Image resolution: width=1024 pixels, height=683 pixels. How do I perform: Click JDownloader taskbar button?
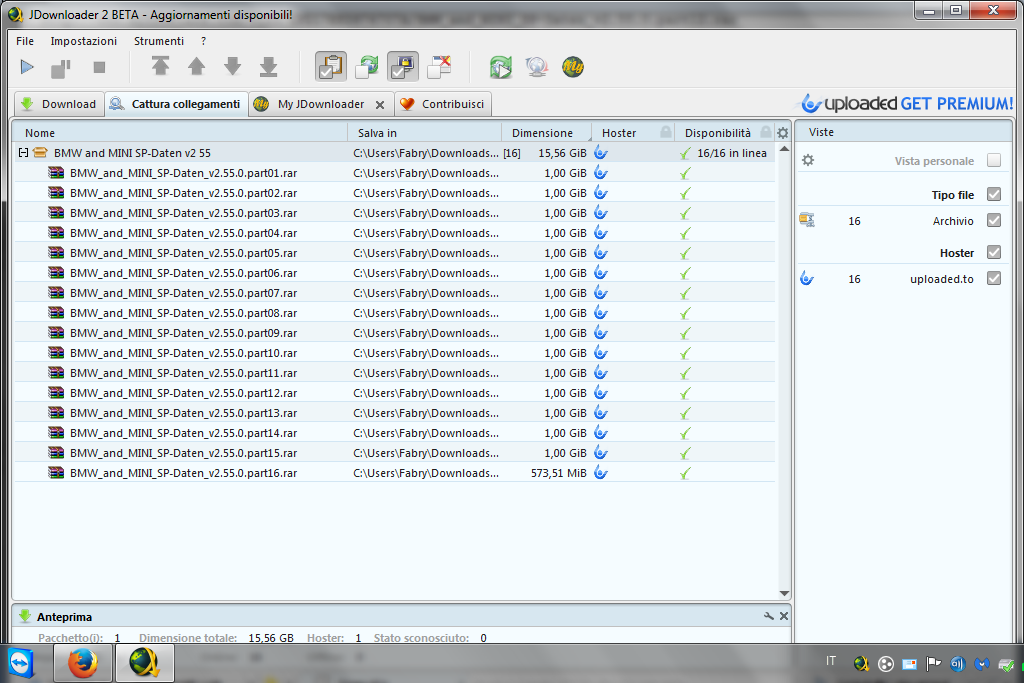click(x=144, y=663)
